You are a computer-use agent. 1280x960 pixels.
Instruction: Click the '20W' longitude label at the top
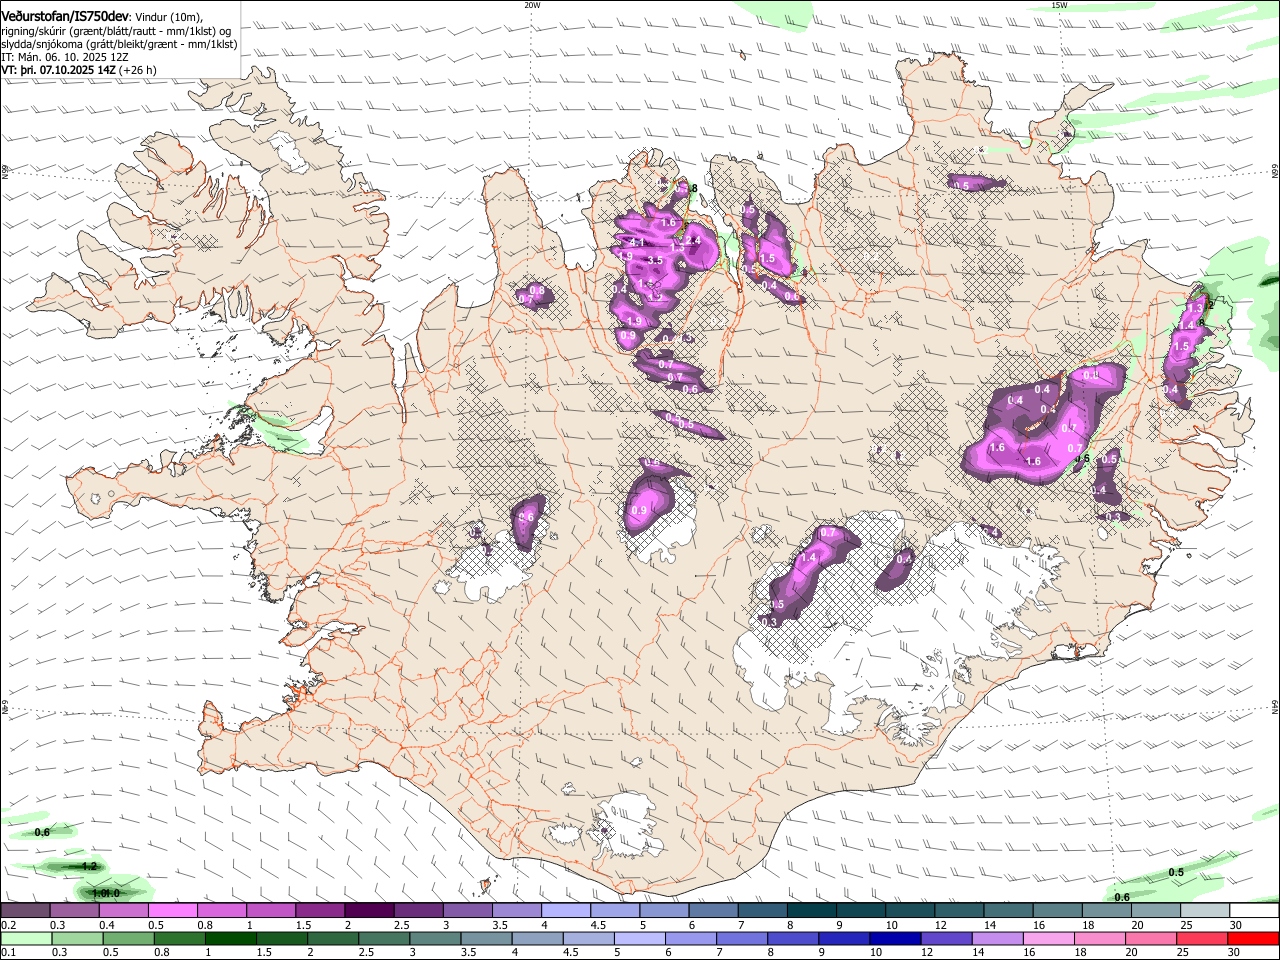point(532,5)
